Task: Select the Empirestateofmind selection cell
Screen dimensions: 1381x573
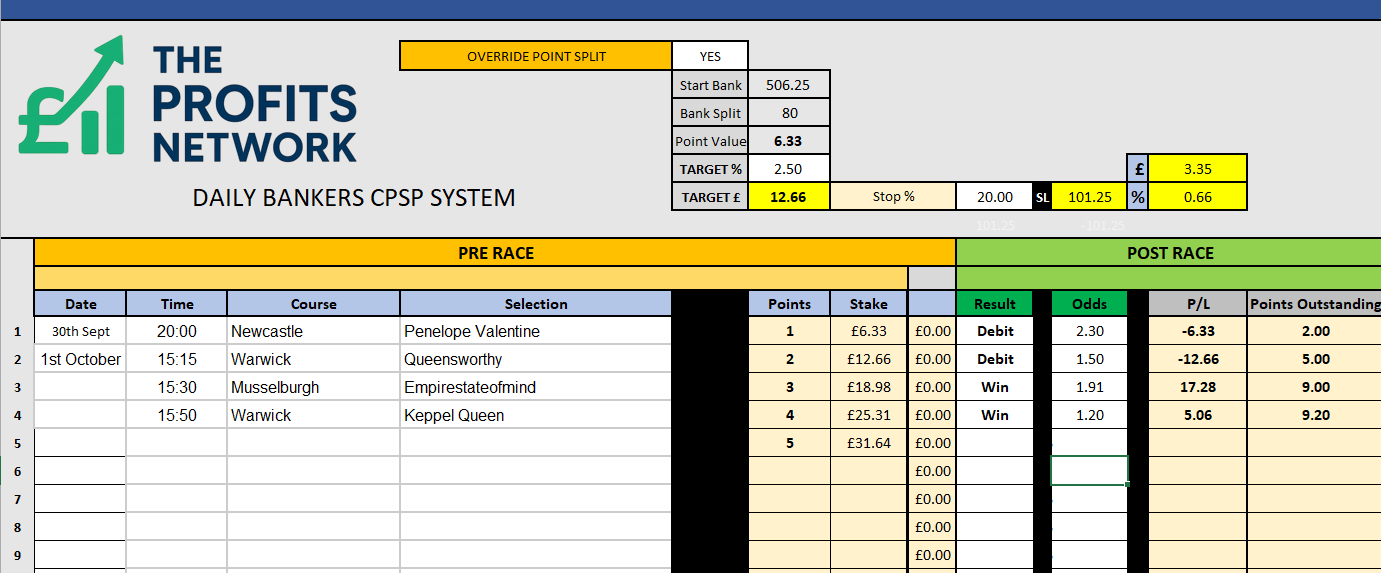Action: 535,387
